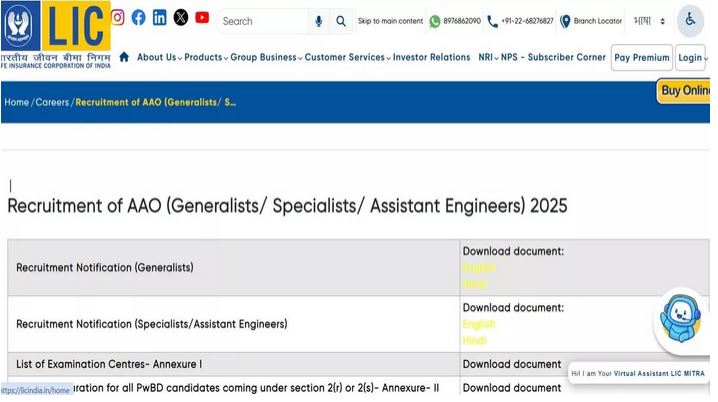Click Careers in the breadcrumb

tap(52, 102)
